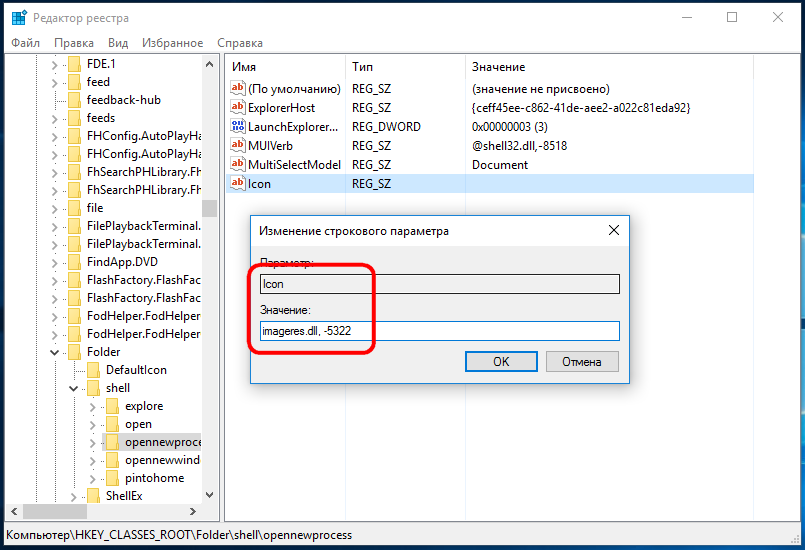Click the tree scroll up arrow
This screenshot has width=805, height=550.
(x=209, y=64)
